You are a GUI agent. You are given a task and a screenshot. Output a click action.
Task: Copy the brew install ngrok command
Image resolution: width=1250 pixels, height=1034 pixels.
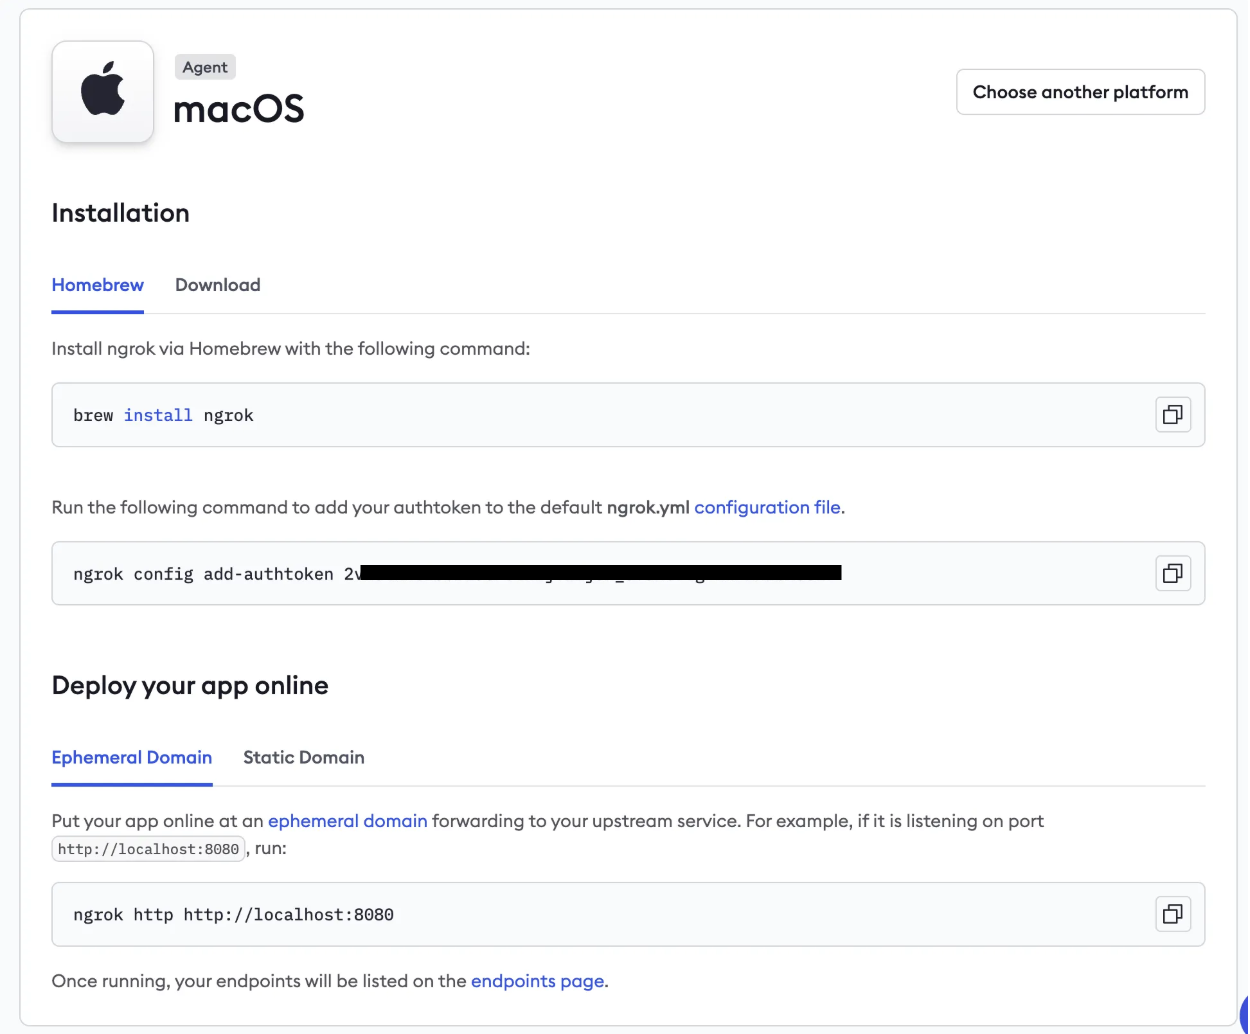(x=1173, y=414)
